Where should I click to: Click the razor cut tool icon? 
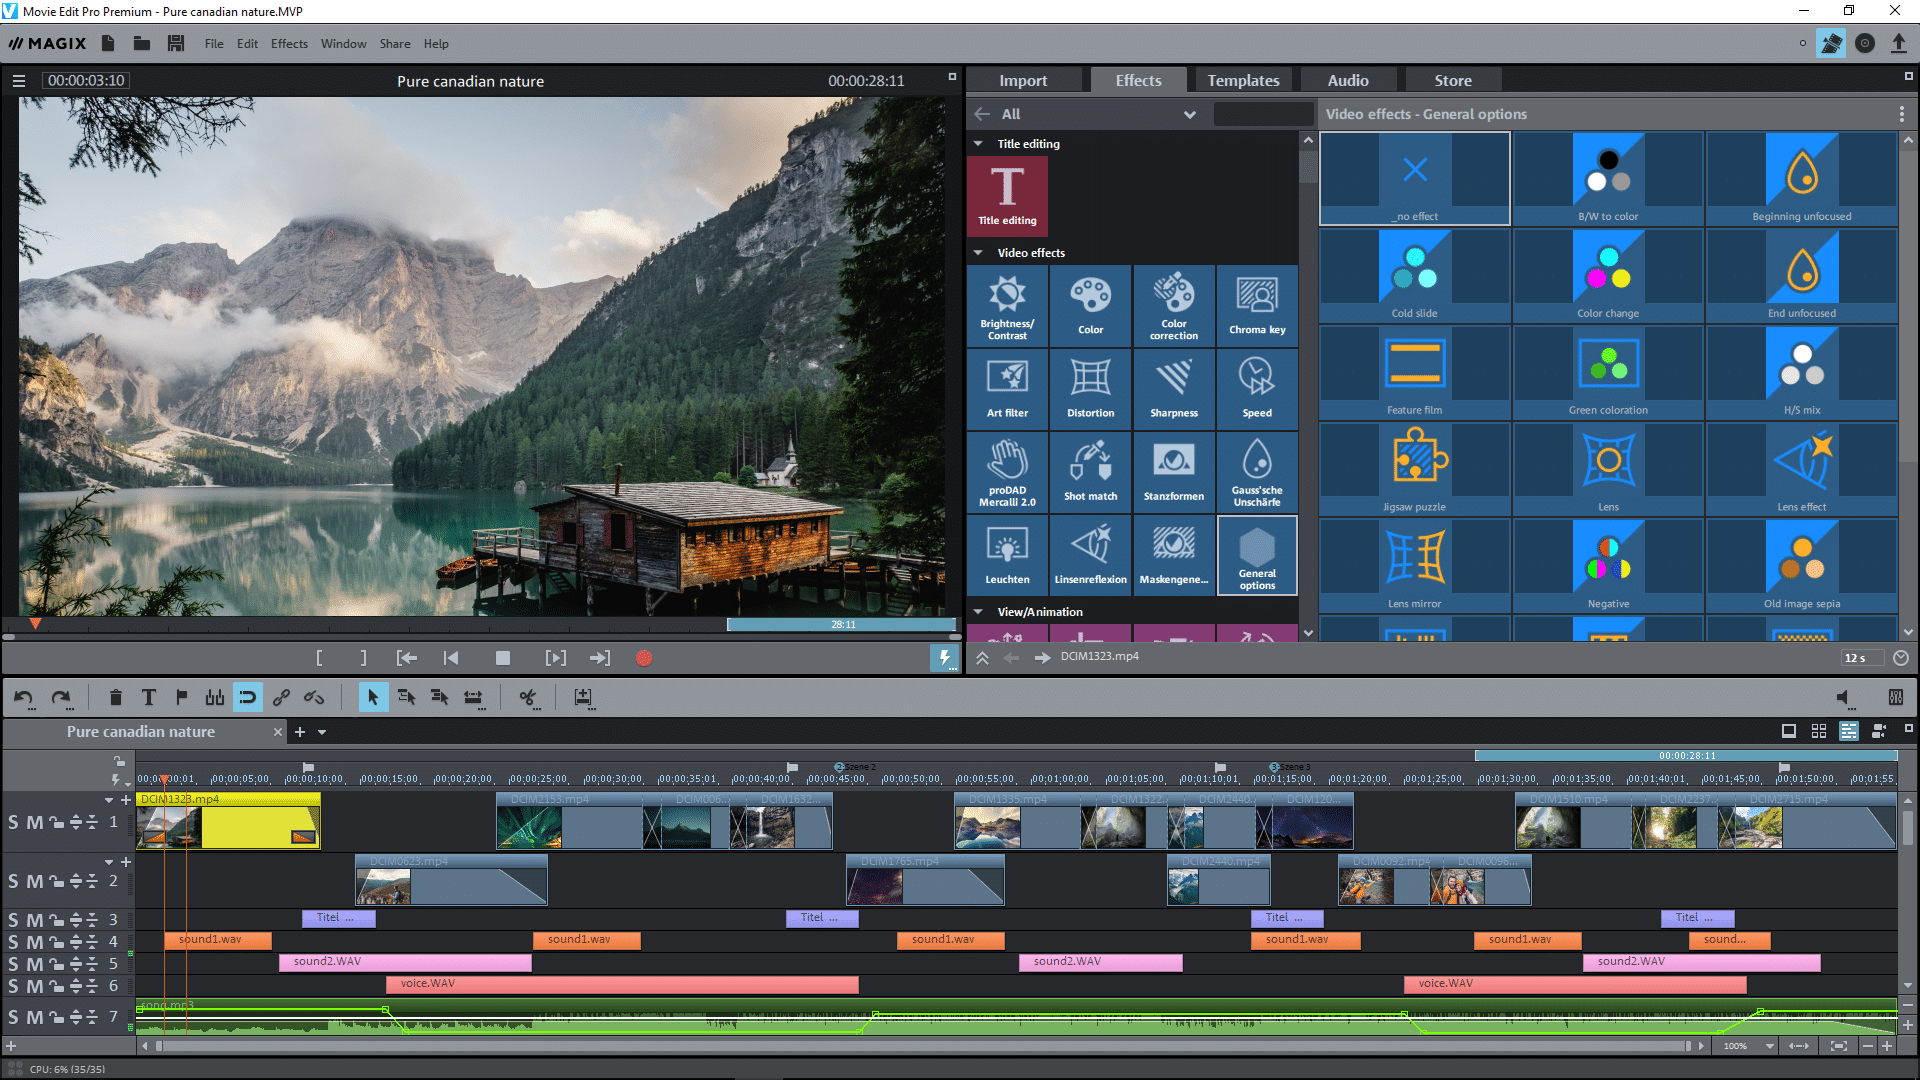point(528,697)
